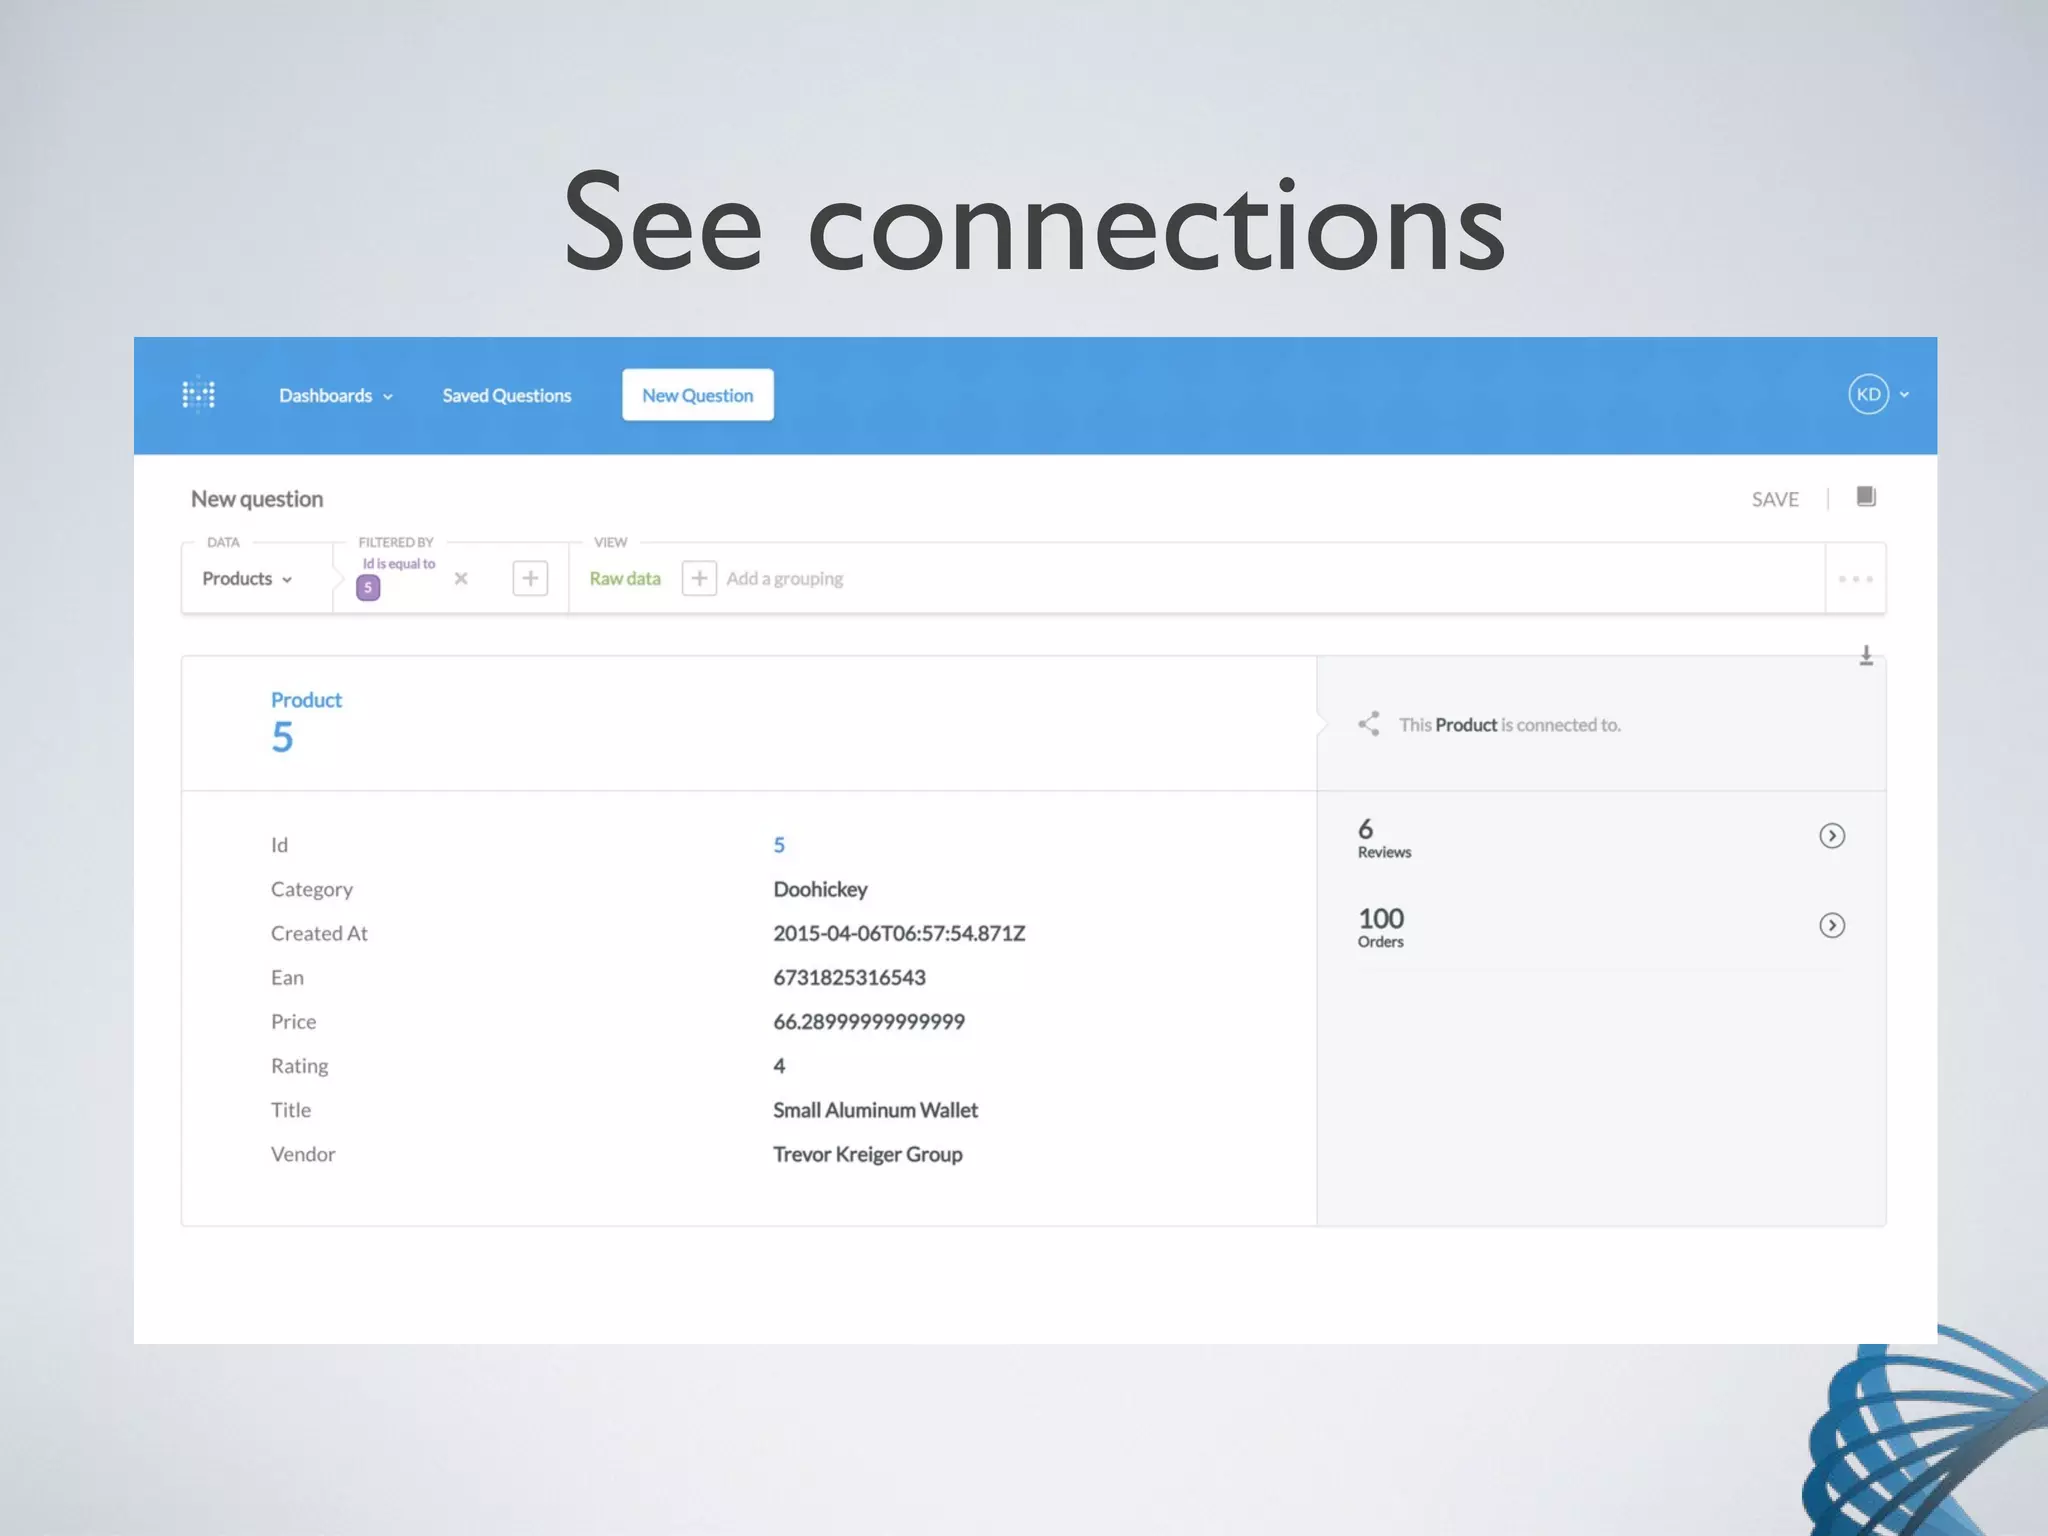Viewport: 2048px width, 1536px height.
Task: Open the three-dots more options menu
Action: [1855, 579]
